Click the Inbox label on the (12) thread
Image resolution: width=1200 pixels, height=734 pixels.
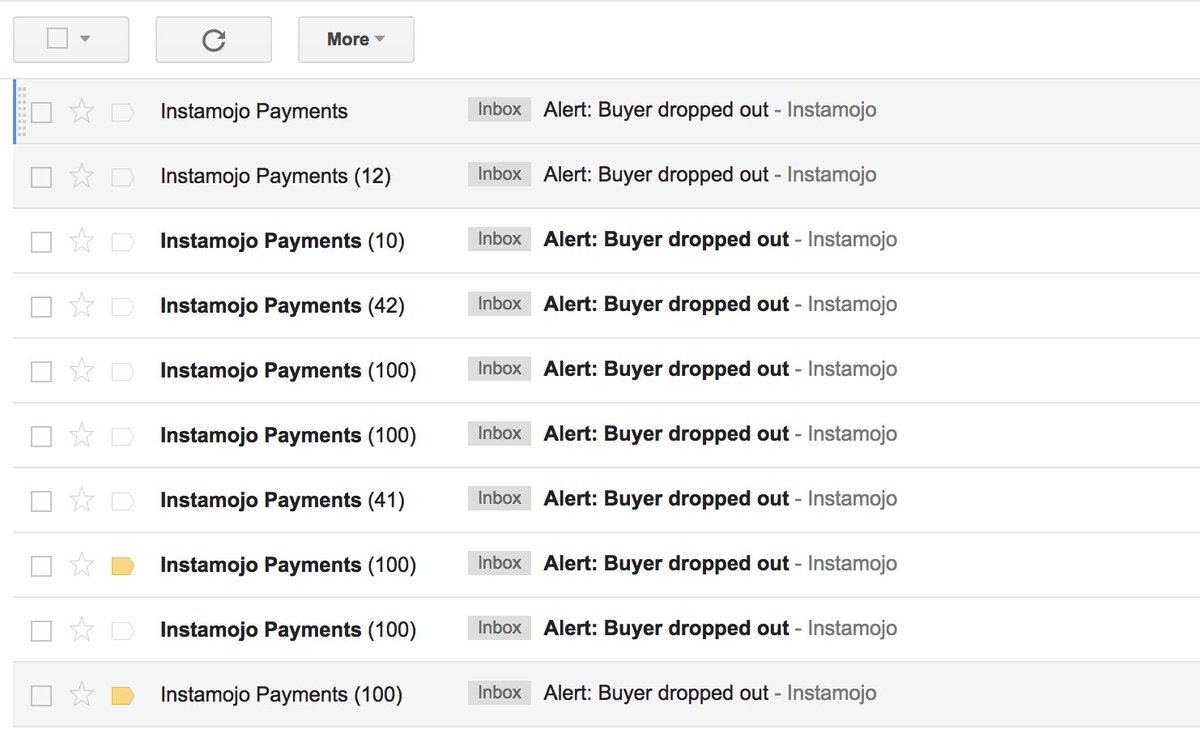coord(499,174)
